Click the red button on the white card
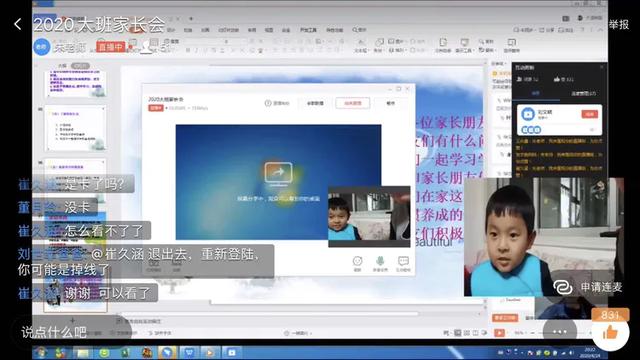The image size is (640, 360). [x=590, y=114]
